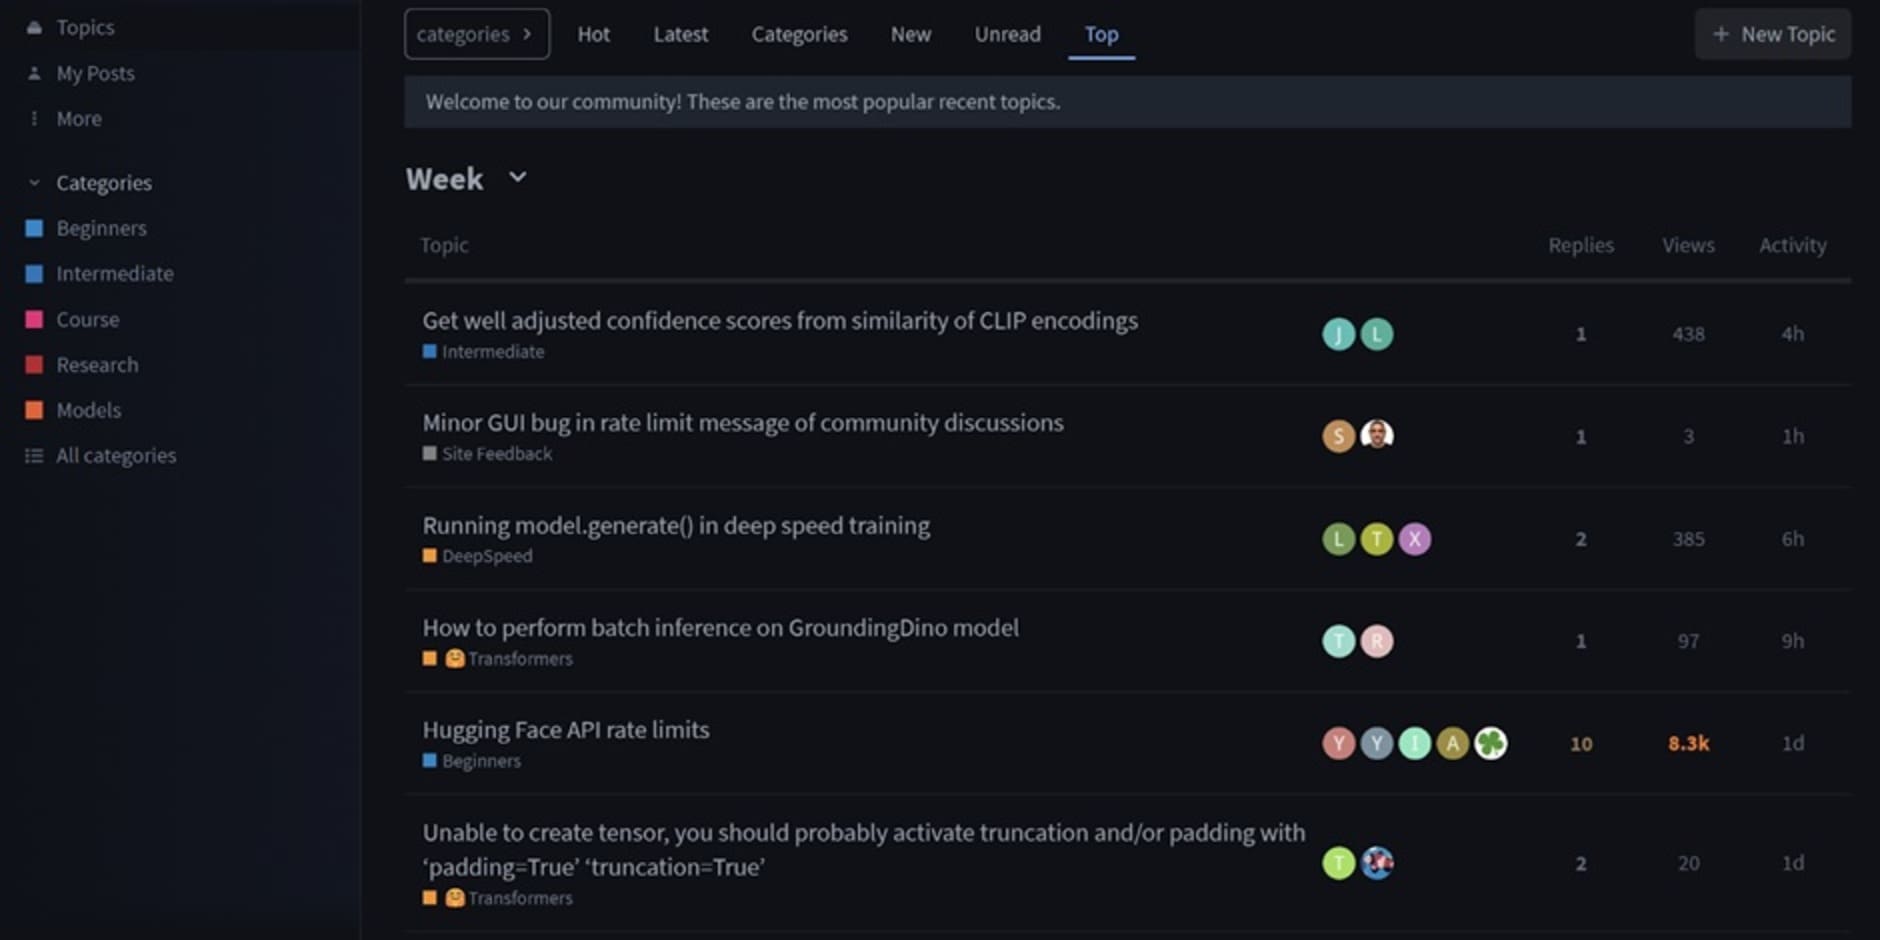Click the Topics sidebar icon
The height and width of the screenshot is (940, 1880).
point(34,28)
